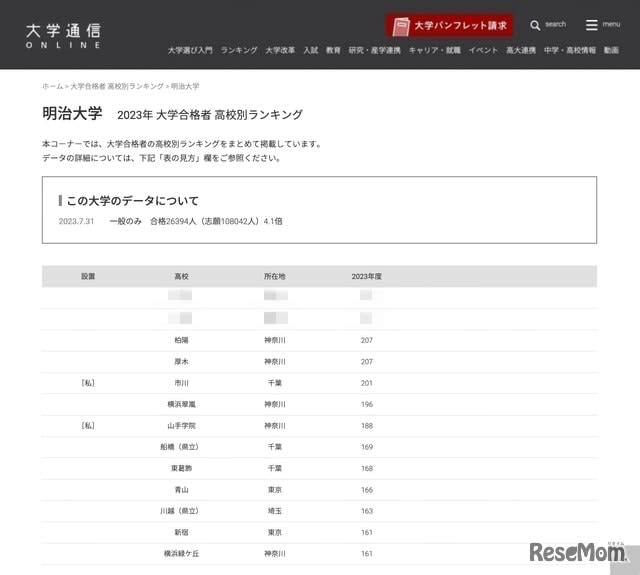This screenshot has height=575, width=640.
Task: Click the 横浜翠嵐 school name
Action: pos(182,404)
